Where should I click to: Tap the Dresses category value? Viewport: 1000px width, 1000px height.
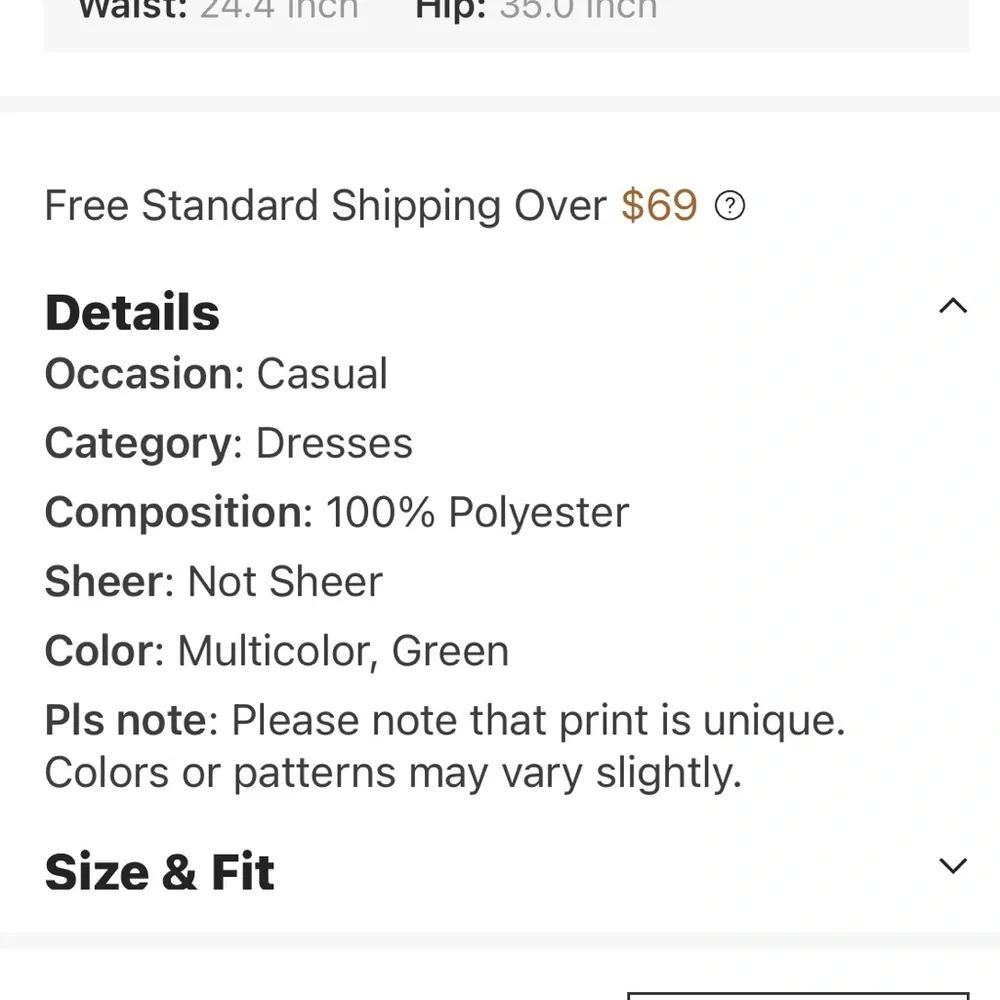(x=334, y=443)
